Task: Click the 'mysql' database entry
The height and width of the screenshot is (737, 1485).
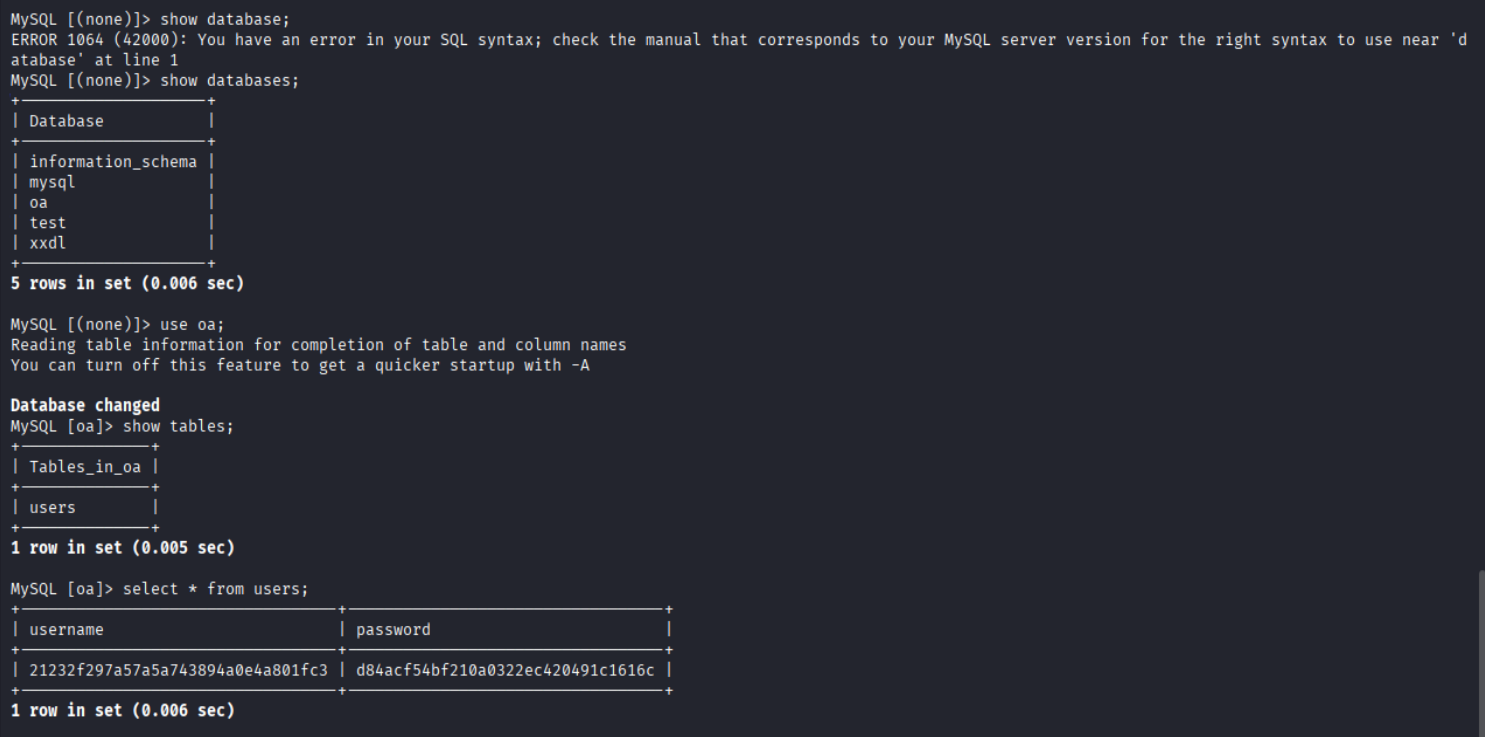Action: [52, 182]
